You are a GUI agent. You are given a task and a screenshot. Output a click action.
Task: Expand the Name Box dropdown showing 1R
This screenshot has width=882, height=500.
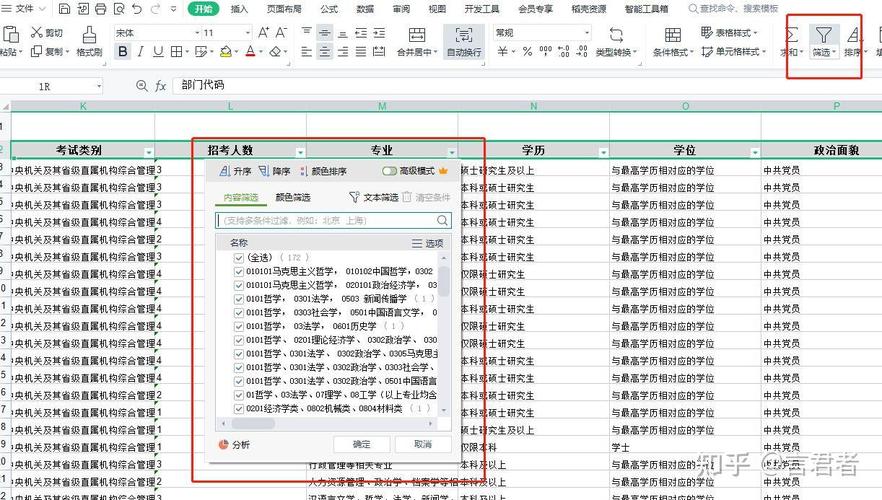point(99,87)
